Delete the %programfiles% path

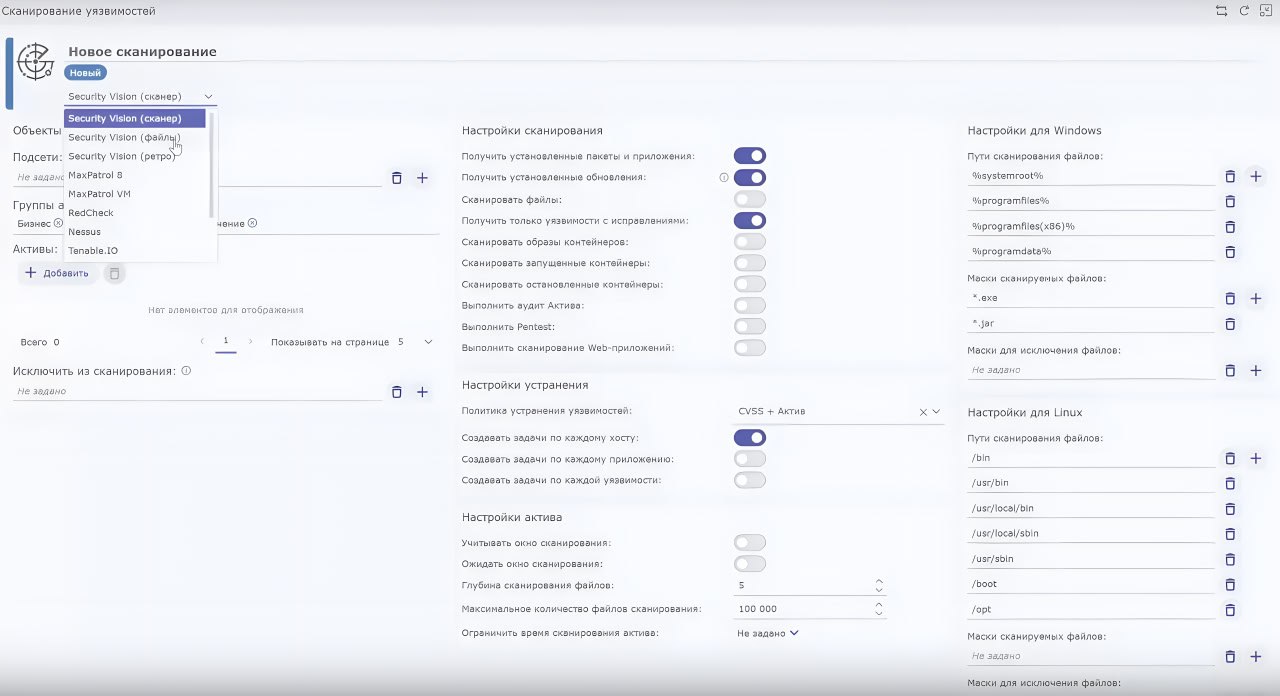pos(1230,201)
